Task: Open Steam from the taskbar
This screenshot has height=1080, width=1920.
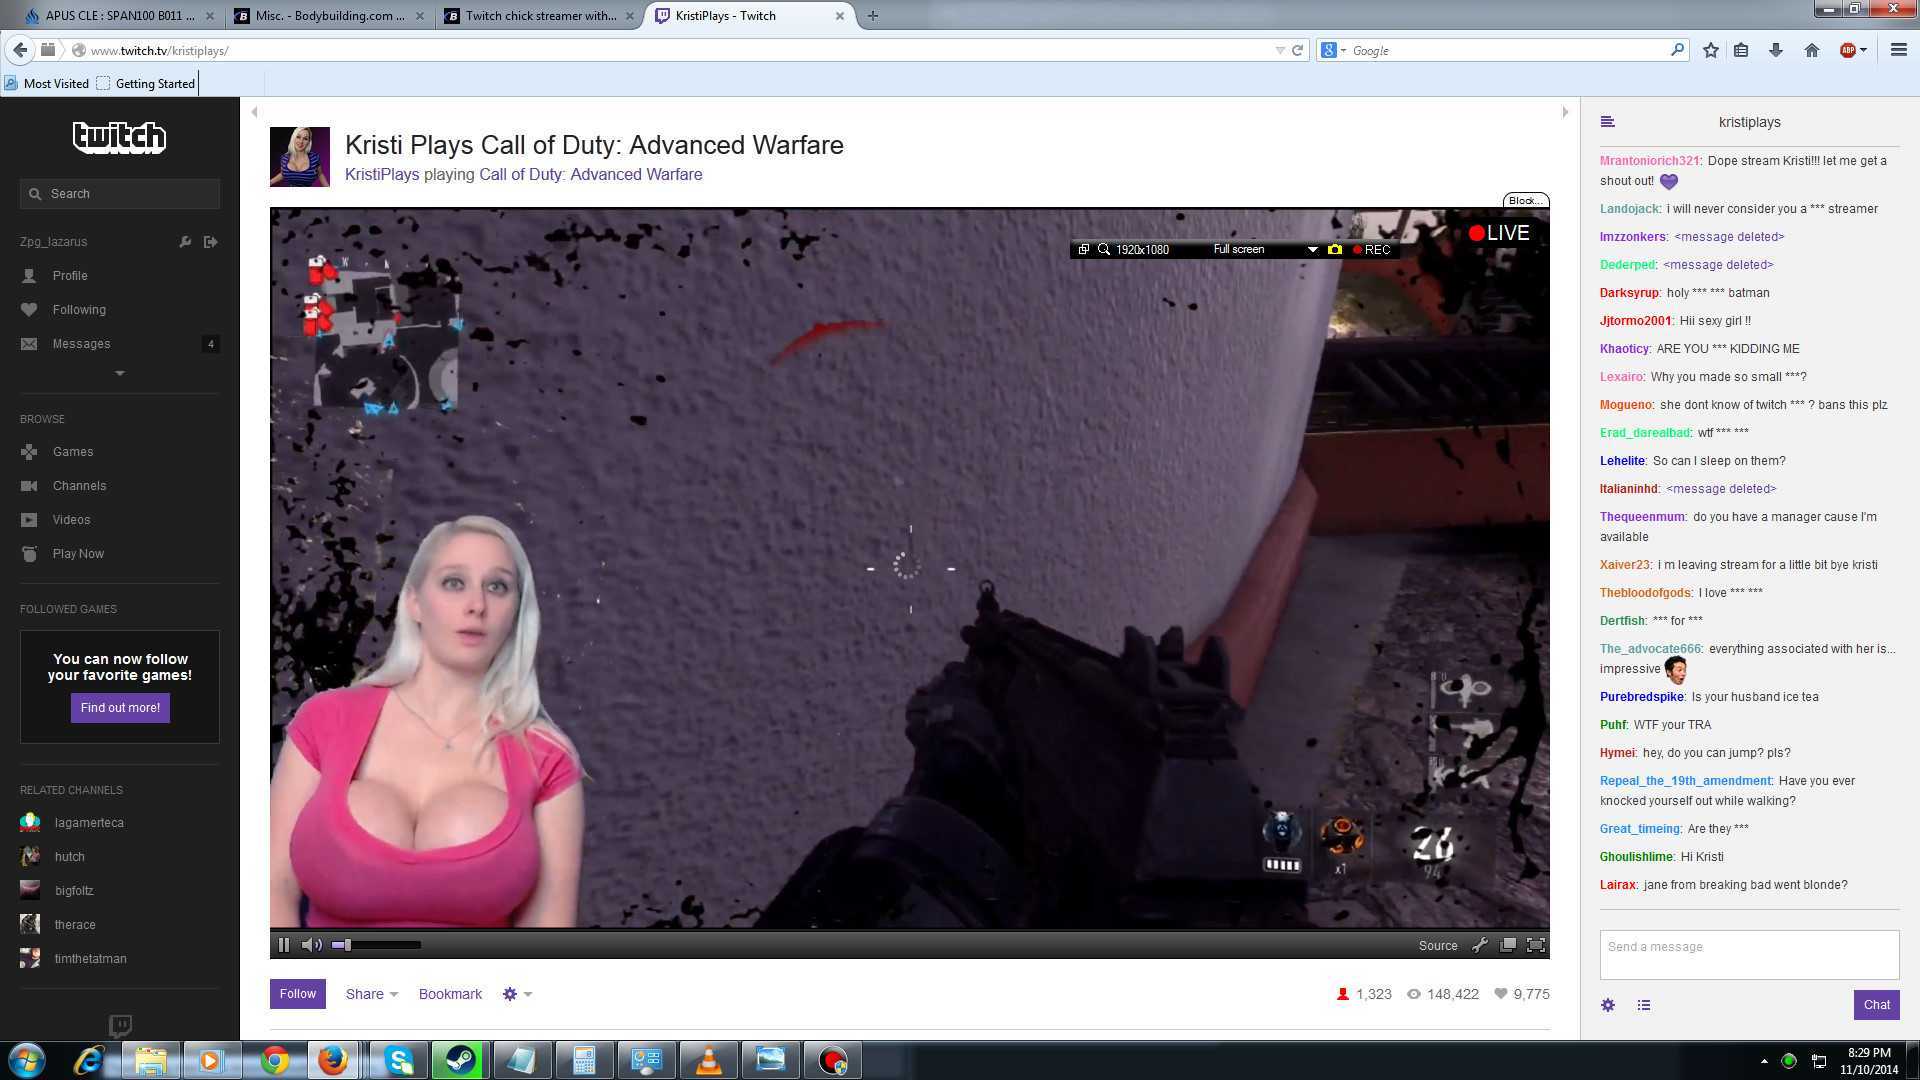Action: (459, 1060)
